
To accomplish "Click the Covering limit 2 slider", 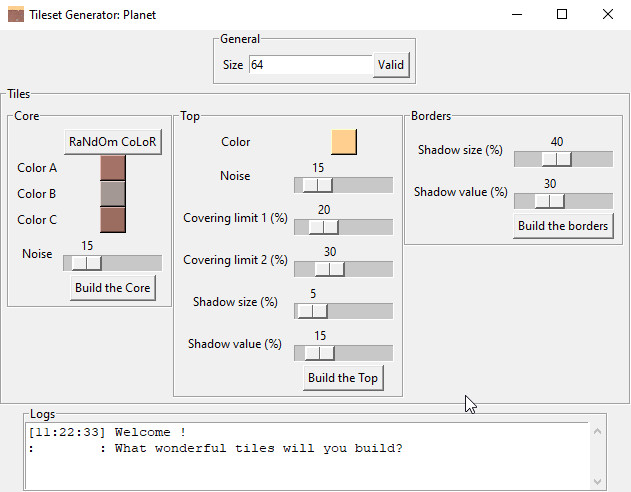I will click(x=343, y=269).
